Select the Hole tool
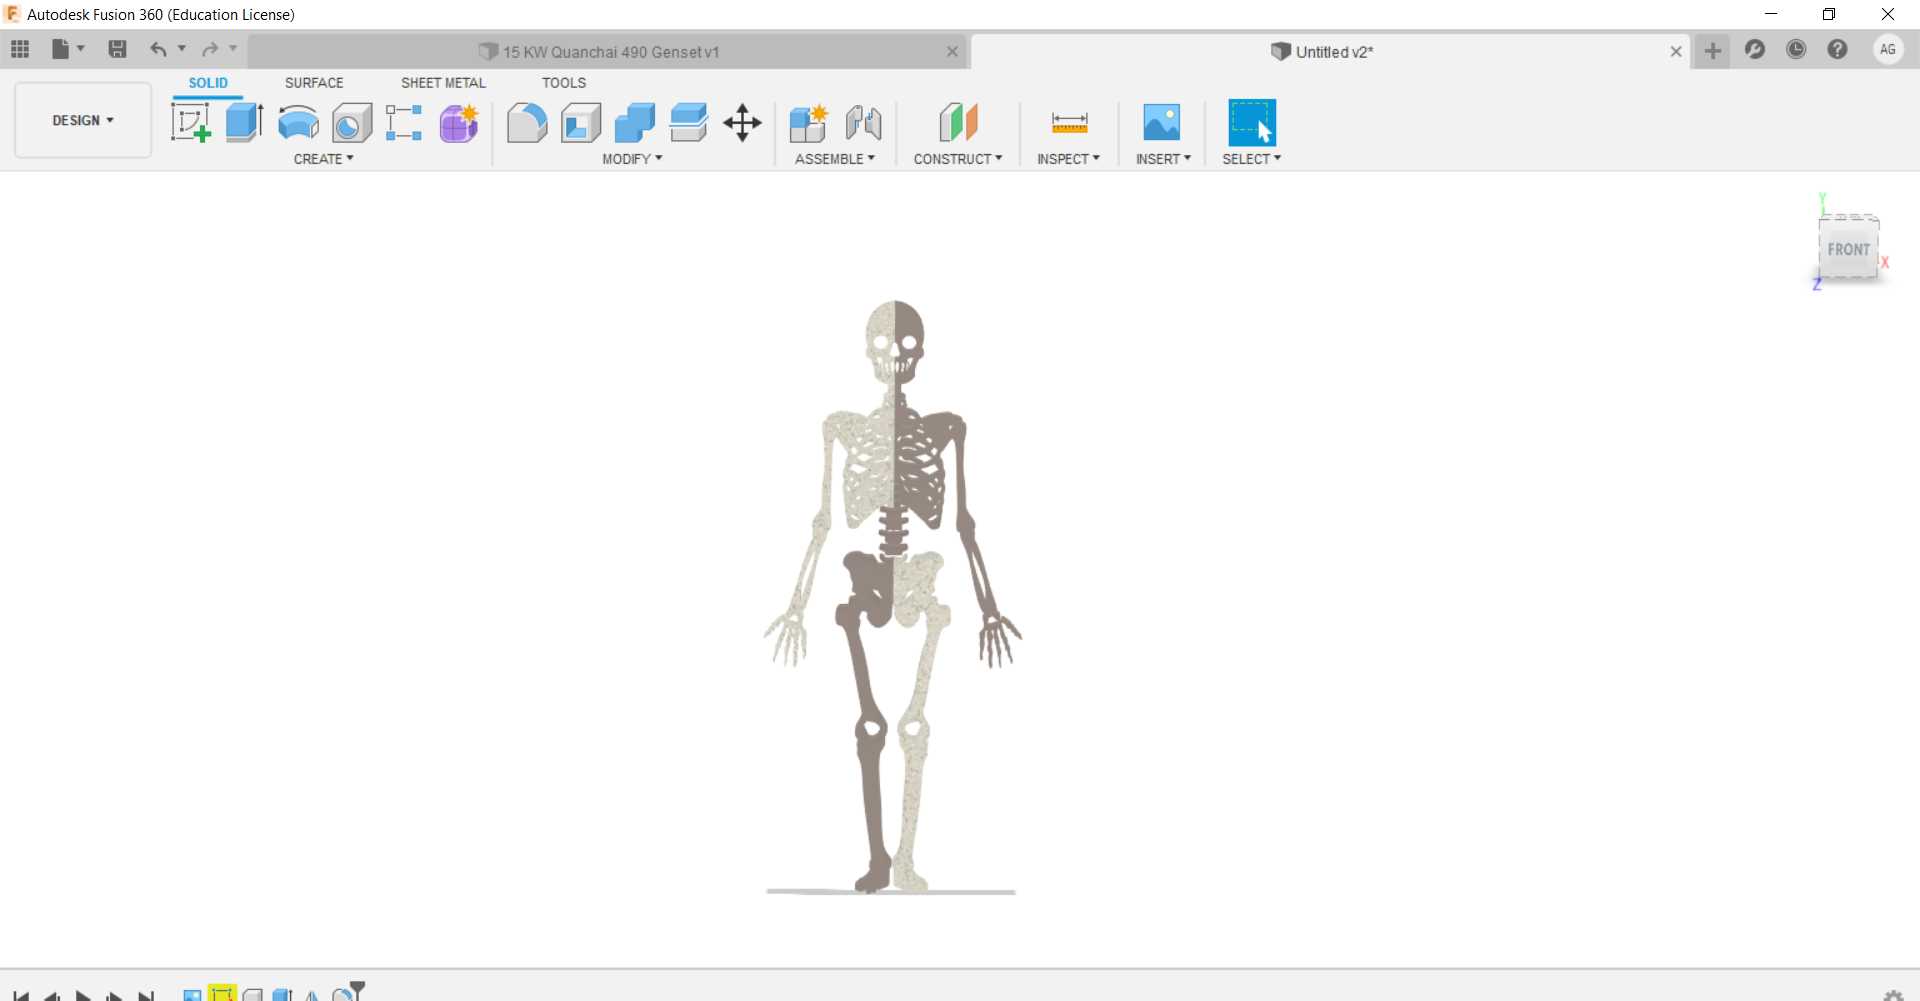The image size is (1920, 1001). 352,123
